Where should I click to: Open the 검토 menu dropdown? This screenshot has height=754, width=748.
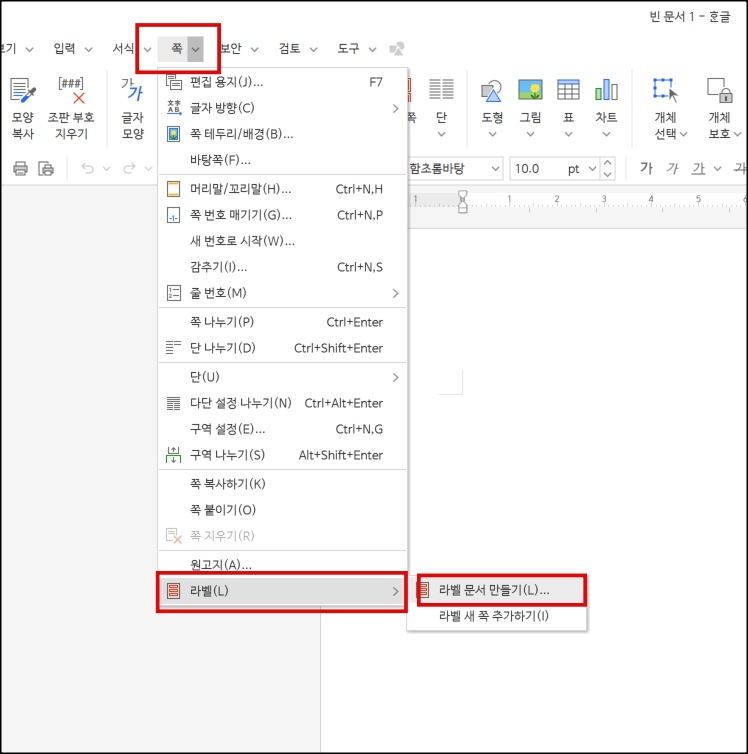click(x=313, y=49)
